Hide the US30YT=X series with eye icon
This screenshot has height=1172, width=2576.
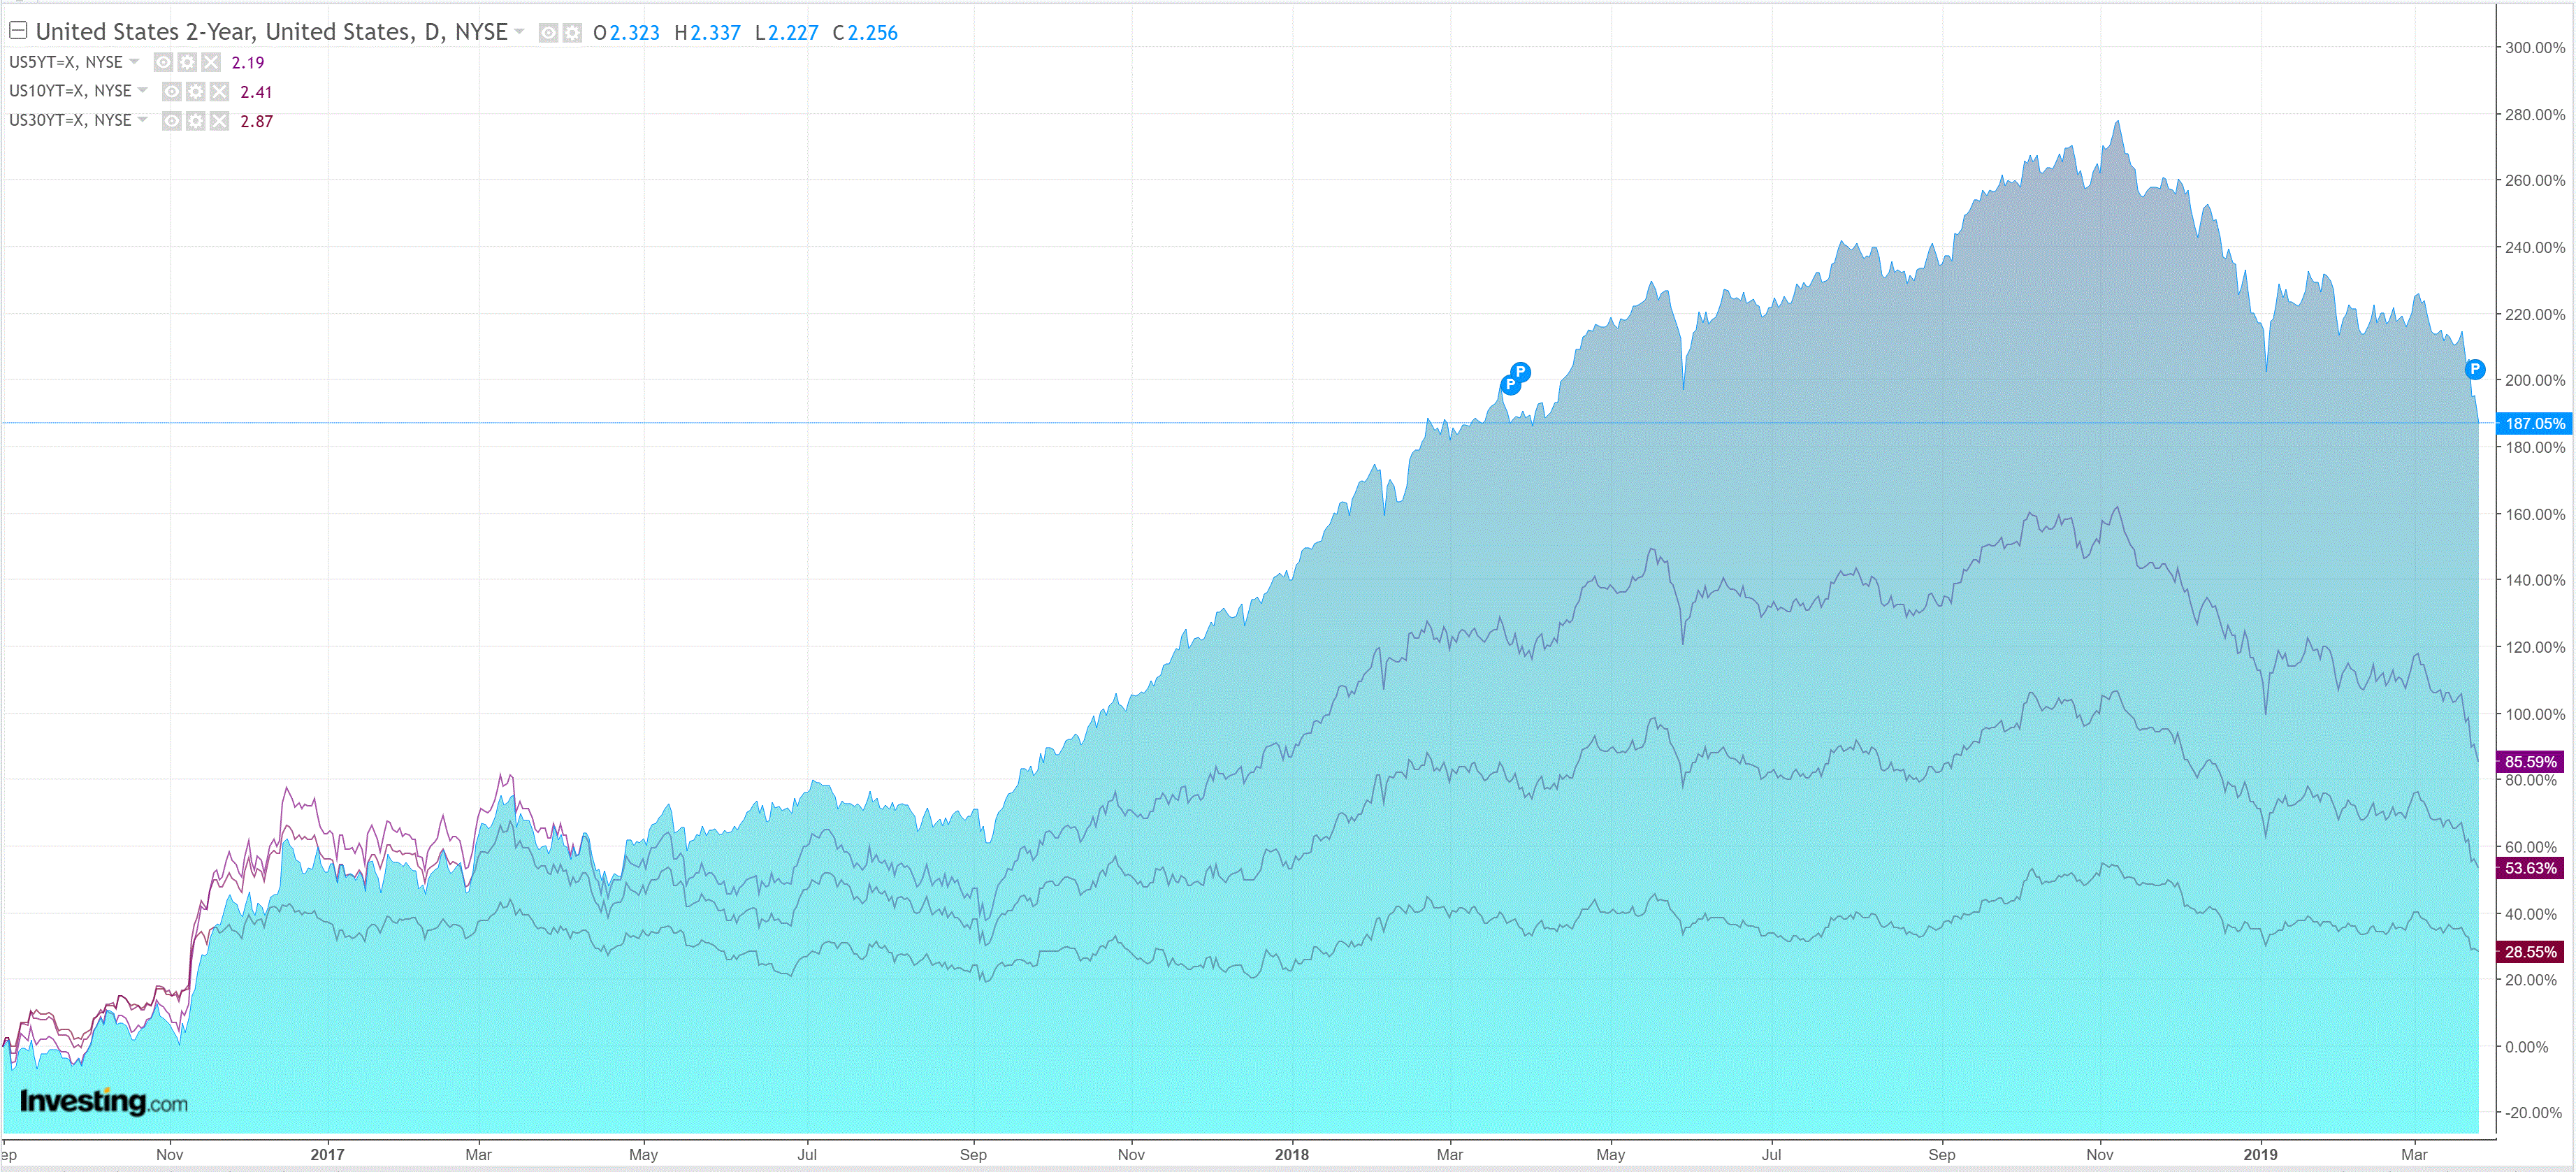[172, 121]
